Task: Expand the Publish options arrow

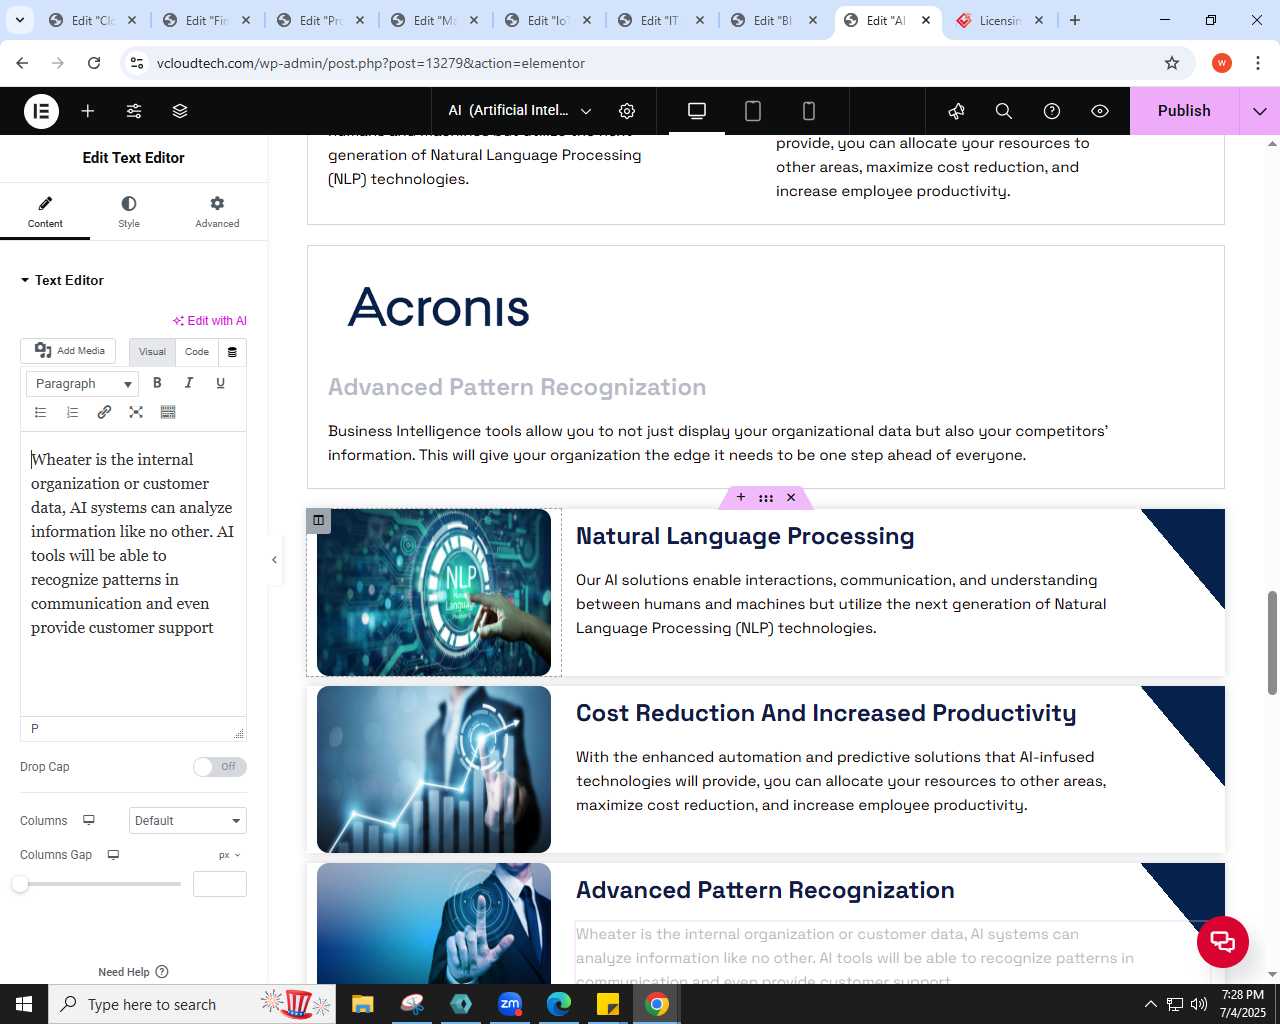Action: tap(1260, 111)
